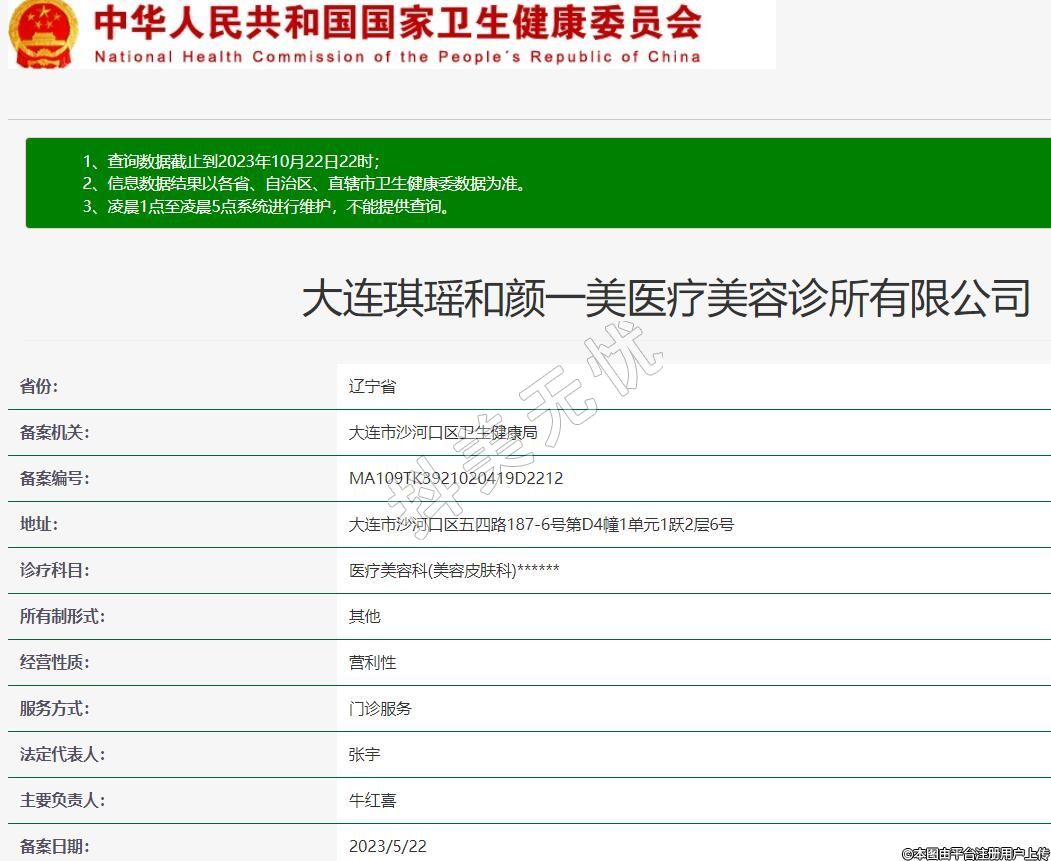Click the 经营性质 value 营利性
1051x861 pixels.
click(372, 663)
